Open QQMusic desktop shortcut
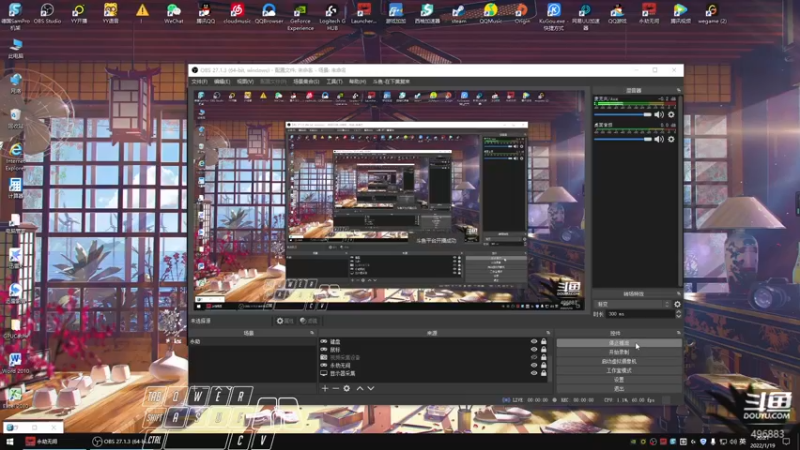 click(x=490, y=13)
